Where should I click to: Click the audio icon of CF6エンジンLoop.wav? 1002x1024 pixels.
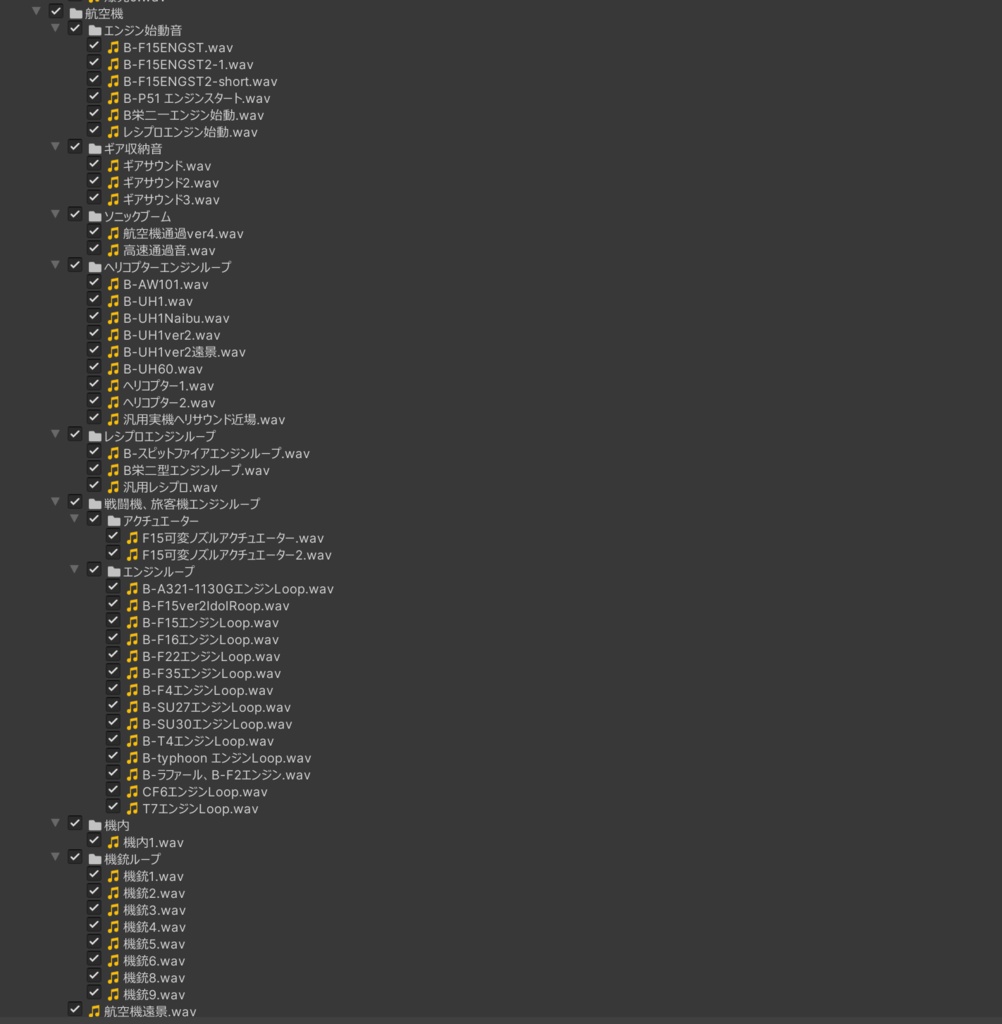point(133,792)
